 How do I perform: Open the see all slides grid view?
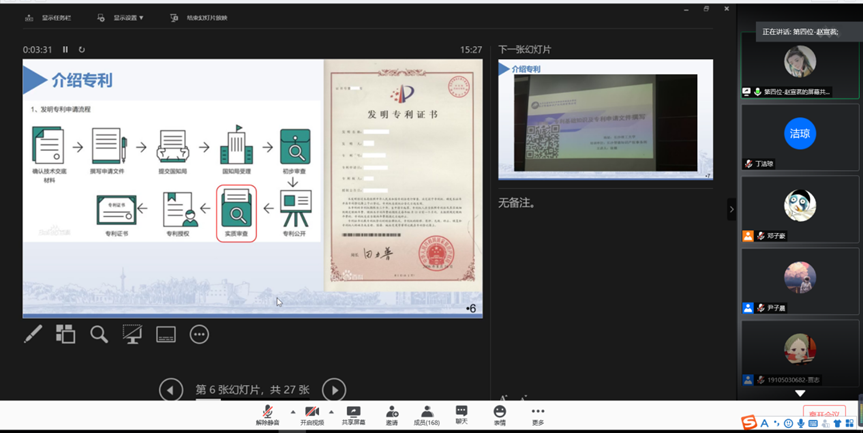[66, 335]
